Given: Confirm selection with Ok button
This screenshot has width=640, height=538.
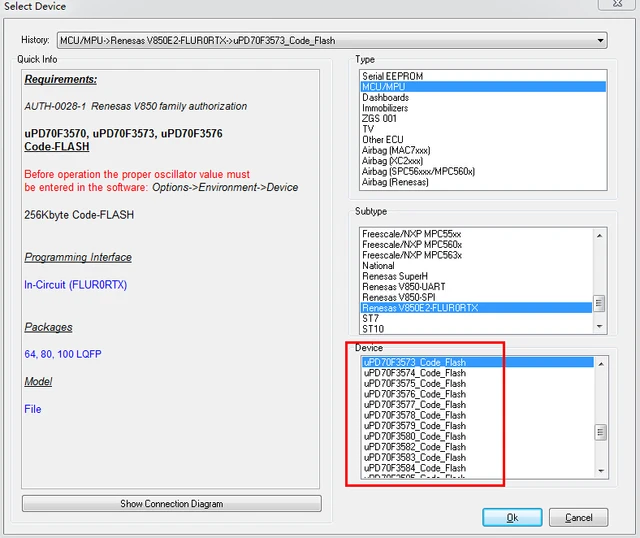Looking at the screenshot, I should point(512,518).
